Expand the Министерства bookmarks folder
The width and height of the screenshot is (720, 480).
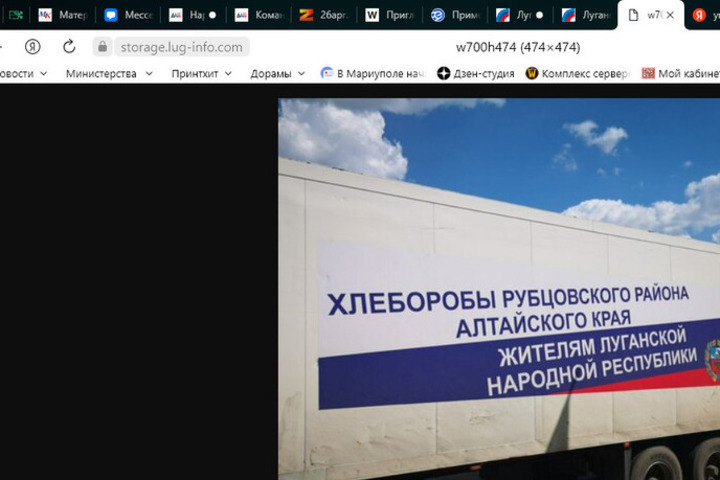[109, 73]
